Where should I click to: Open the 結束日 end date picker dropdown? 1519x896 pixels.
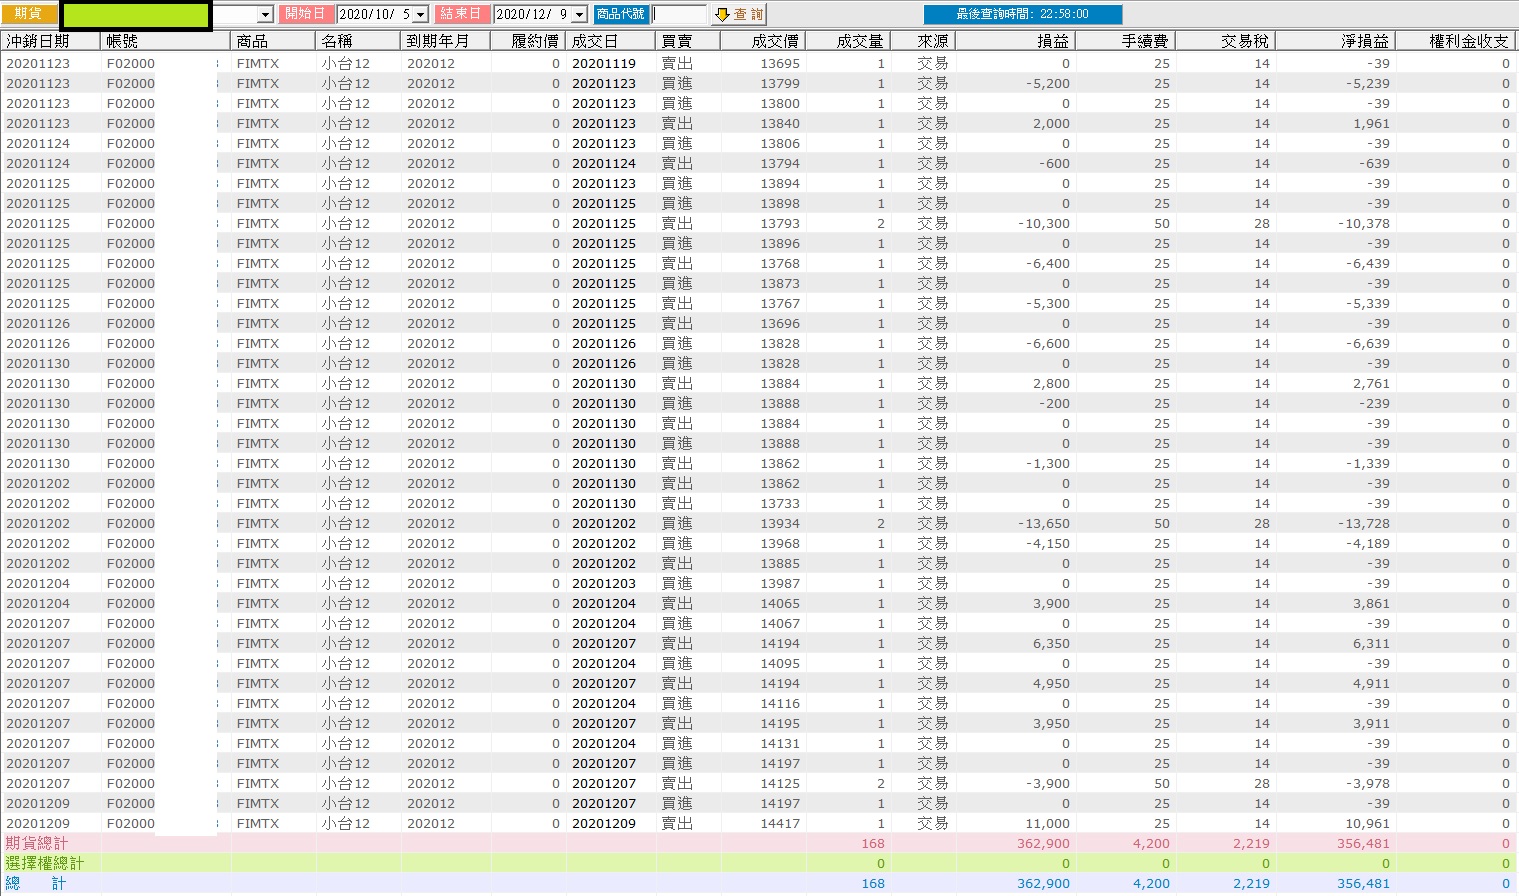(x=579, y=15)
